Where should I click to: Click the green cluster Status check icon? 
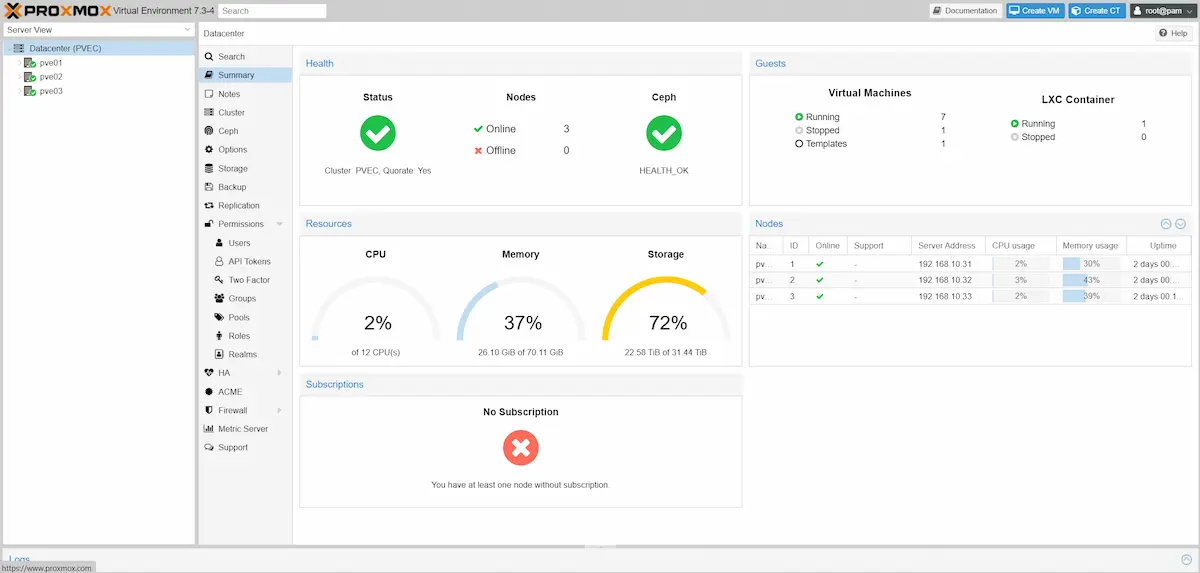click(378, 133)
